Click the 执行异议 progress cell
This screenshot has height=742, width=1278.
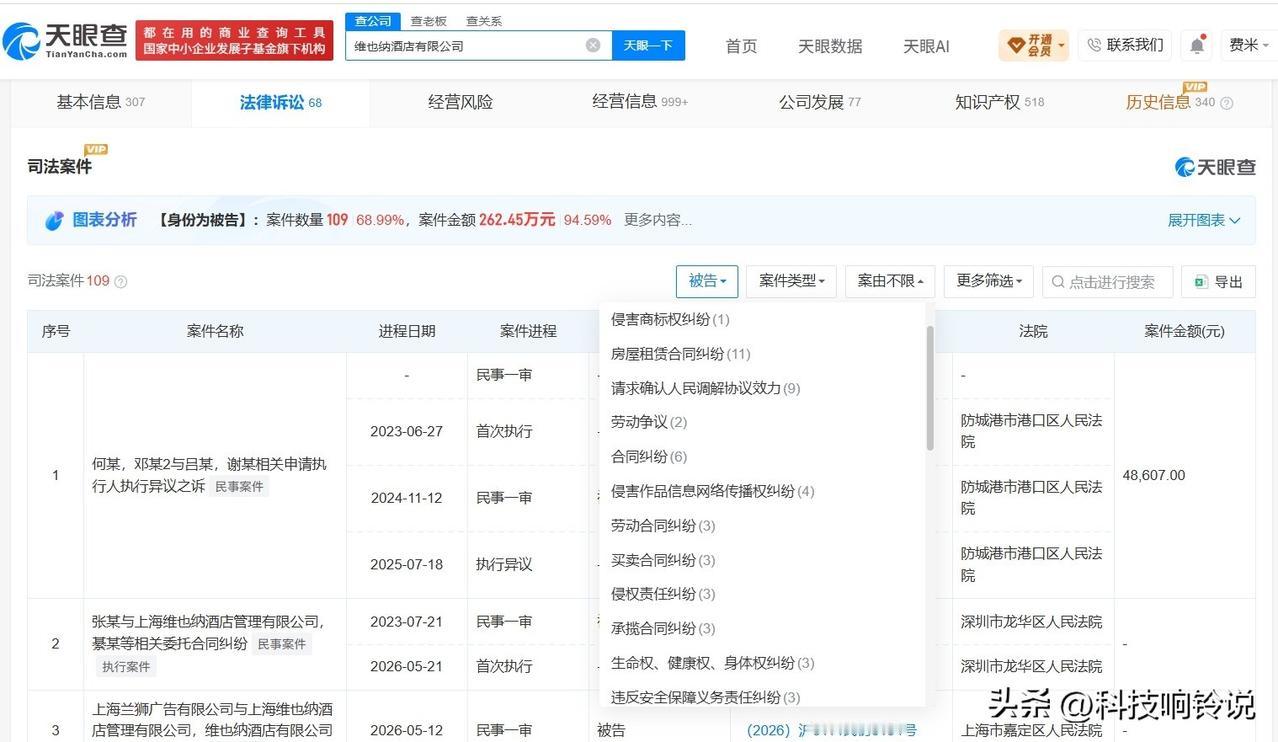pyautogui.click(x=504, y=564)
